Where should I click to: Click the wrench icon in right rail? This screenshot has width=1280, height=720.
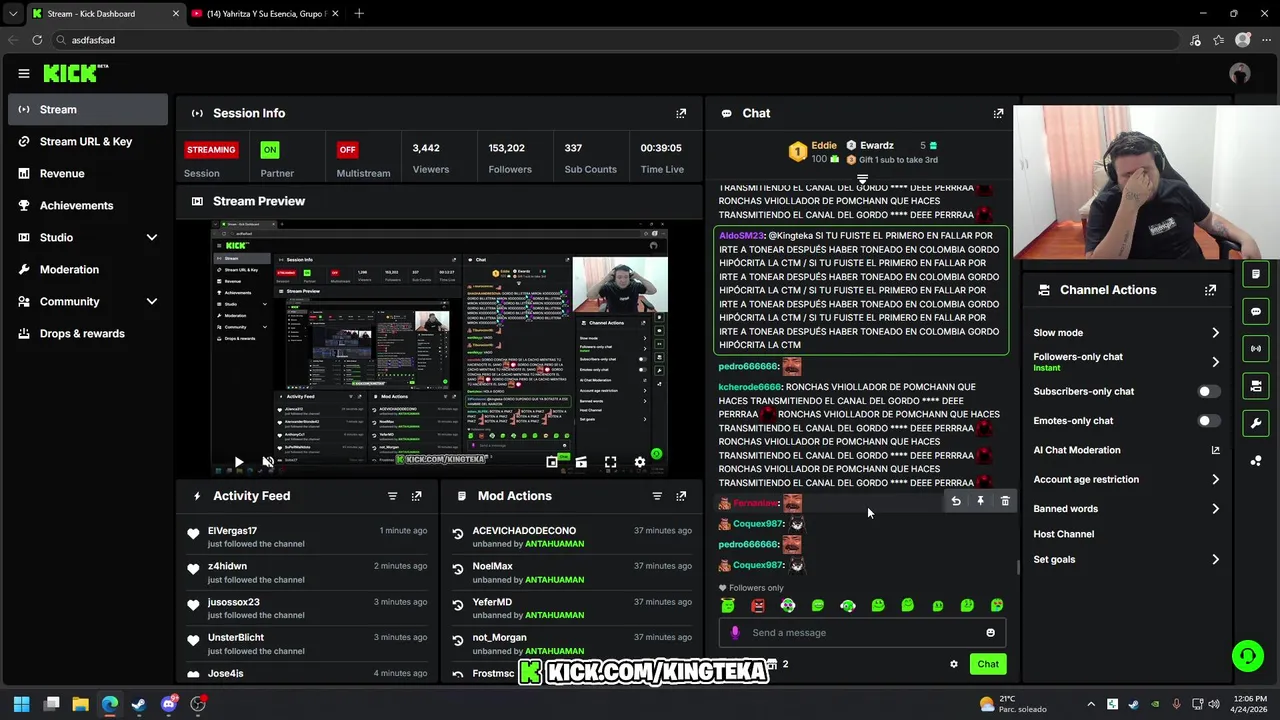pos(1256,423)
